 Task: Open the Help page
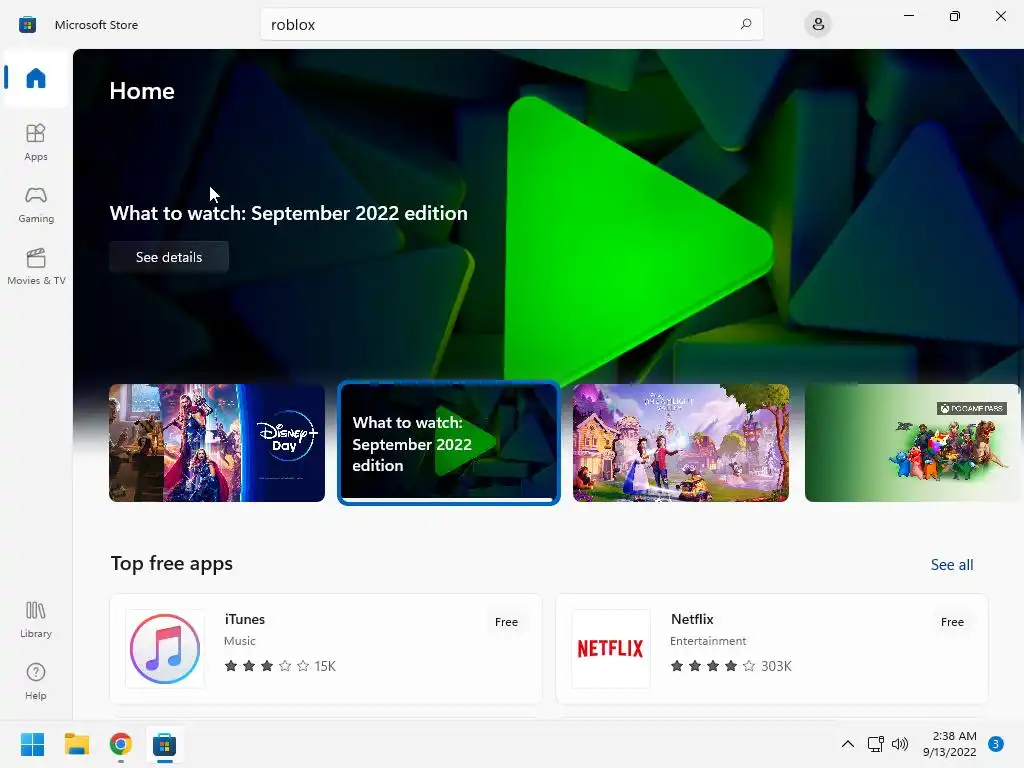point(36,682)
